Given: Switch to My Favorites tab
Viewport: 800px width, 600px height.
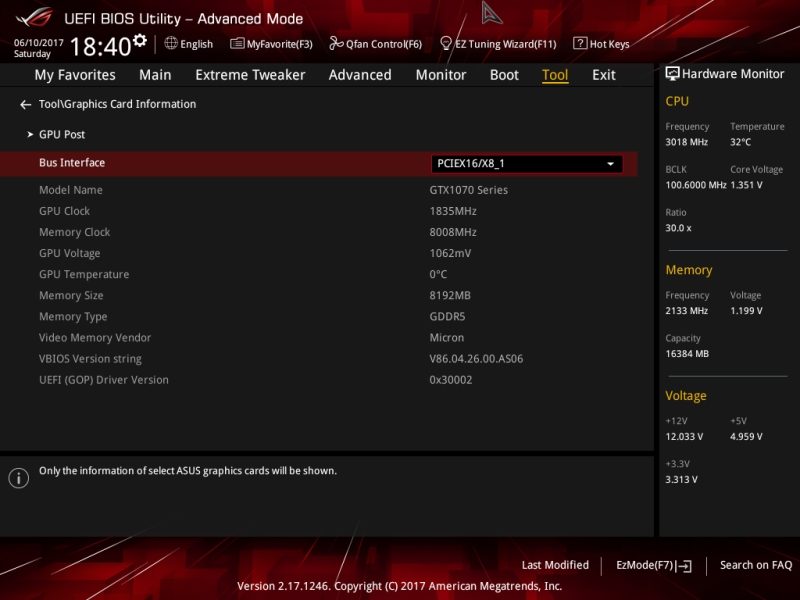Looking at the screenshot, I should coord(75,75).
